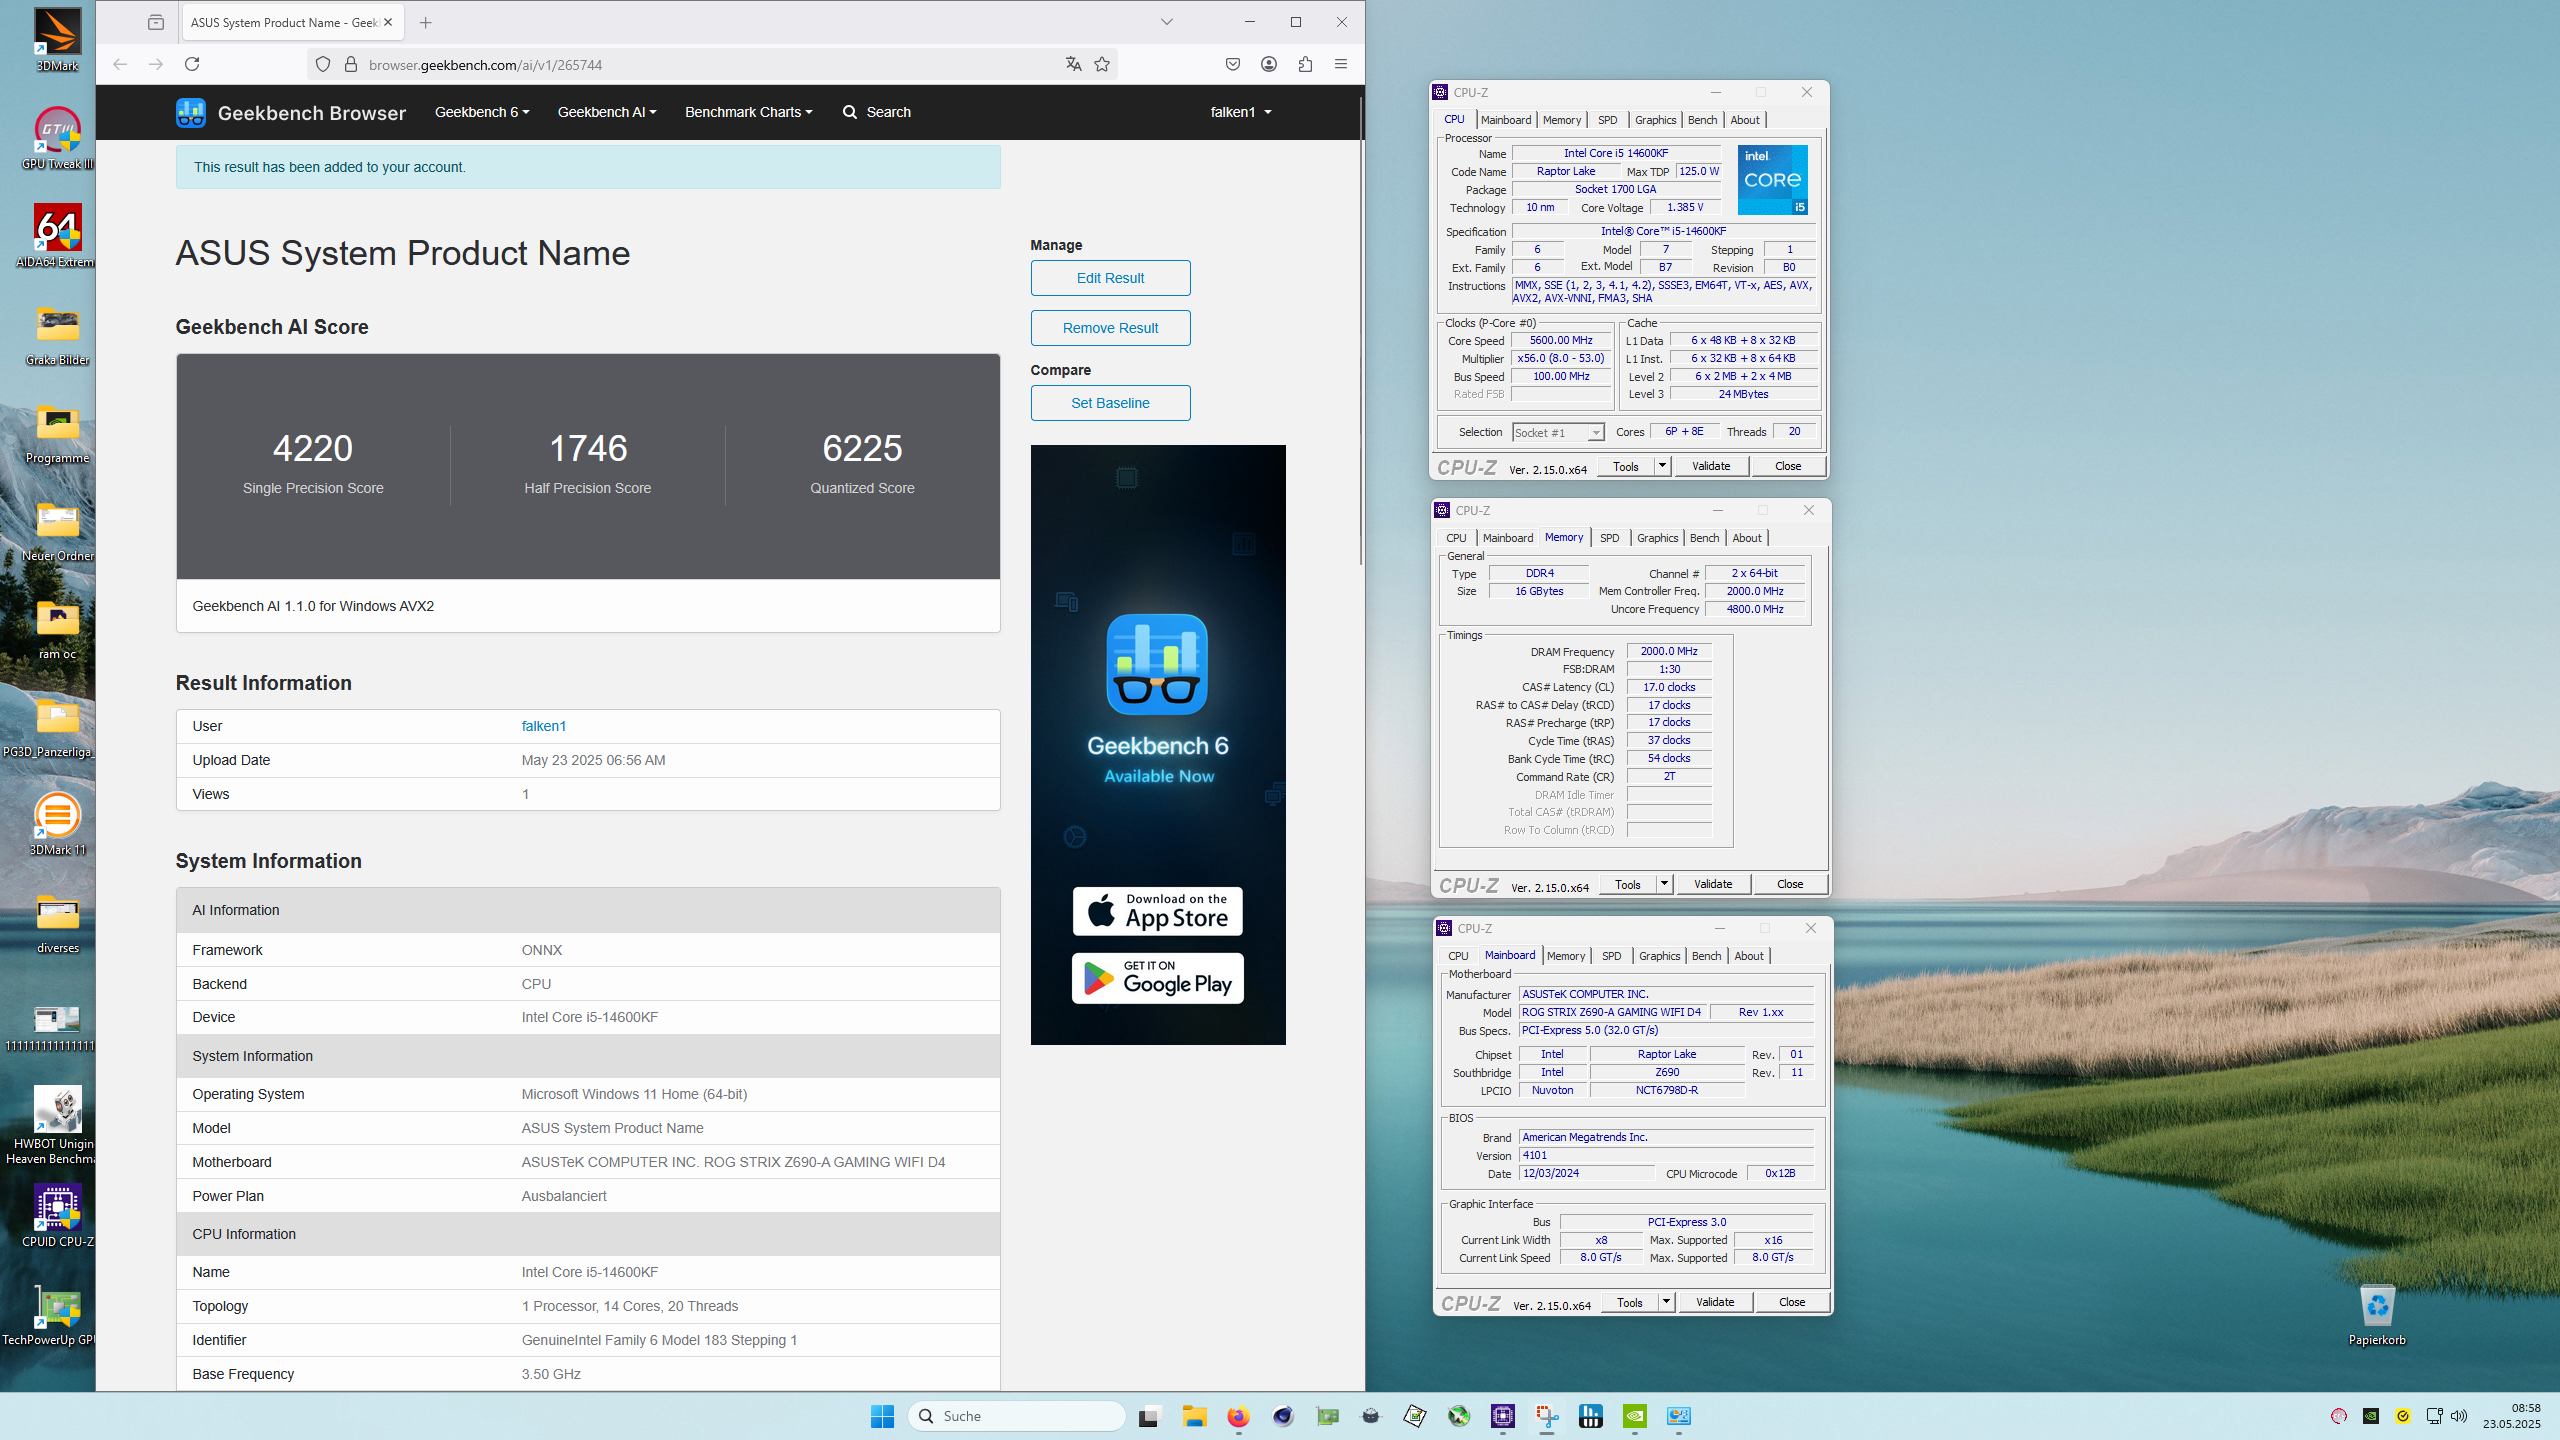Open the Papierkorb recycle bin
This screenshot has width=2560, height=1440.
pyautogui.click(x=2377, y=1314)
